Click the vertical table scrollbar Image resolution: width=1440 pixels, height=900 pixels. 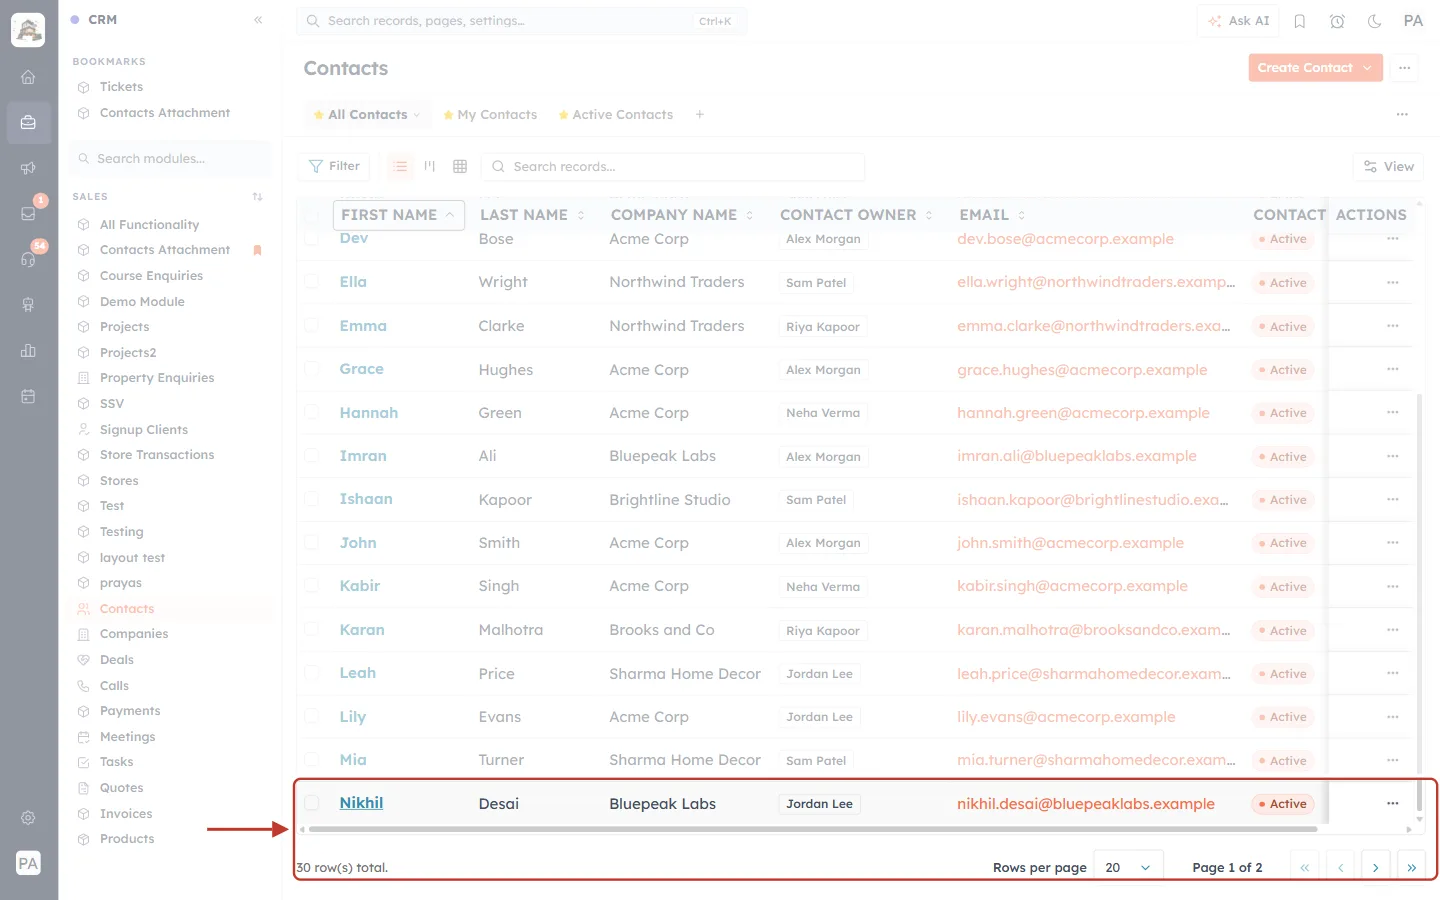(1419, 602)
